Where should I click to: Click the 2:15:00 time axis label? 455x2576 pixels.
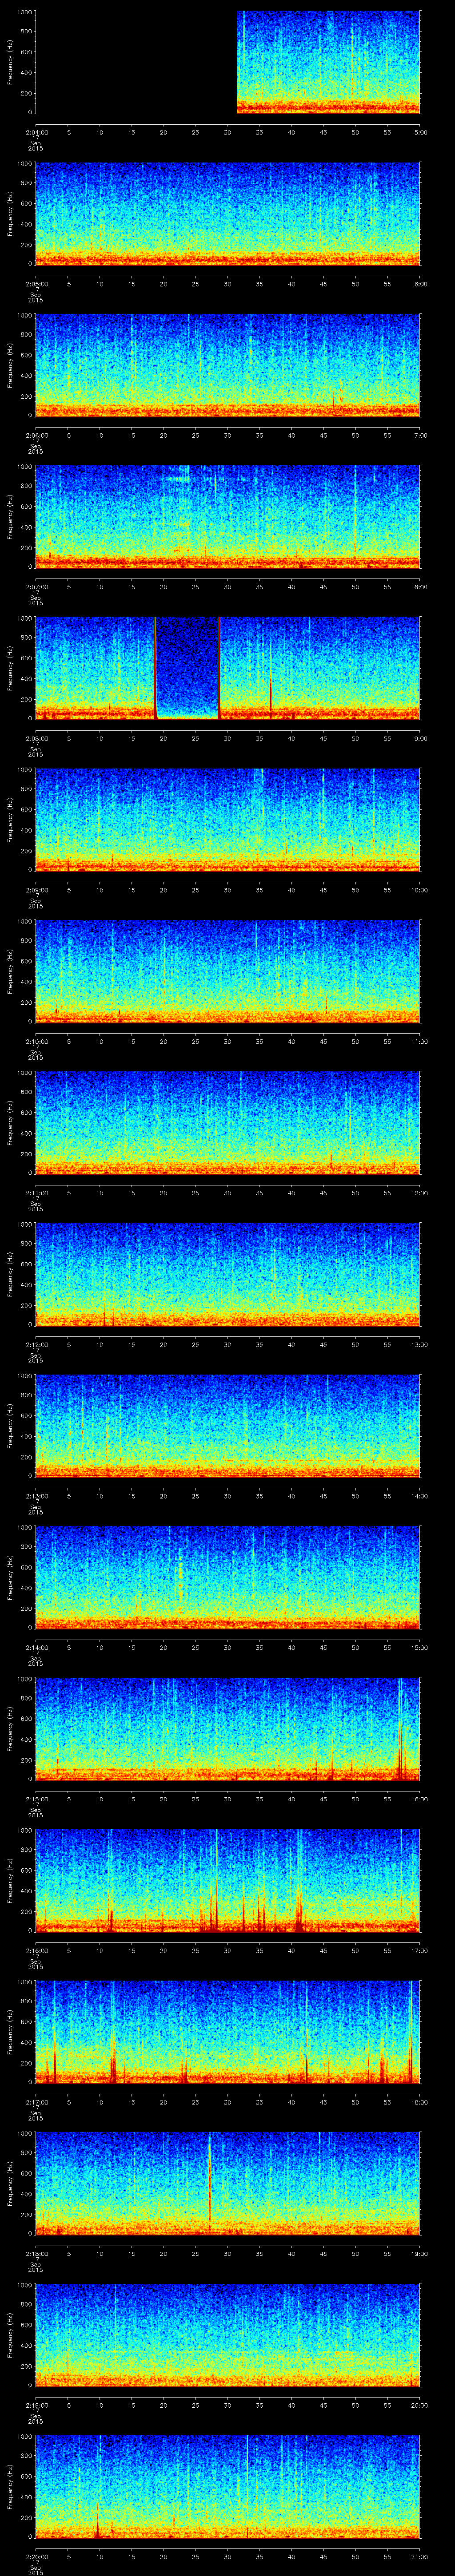coord(36,1799)
